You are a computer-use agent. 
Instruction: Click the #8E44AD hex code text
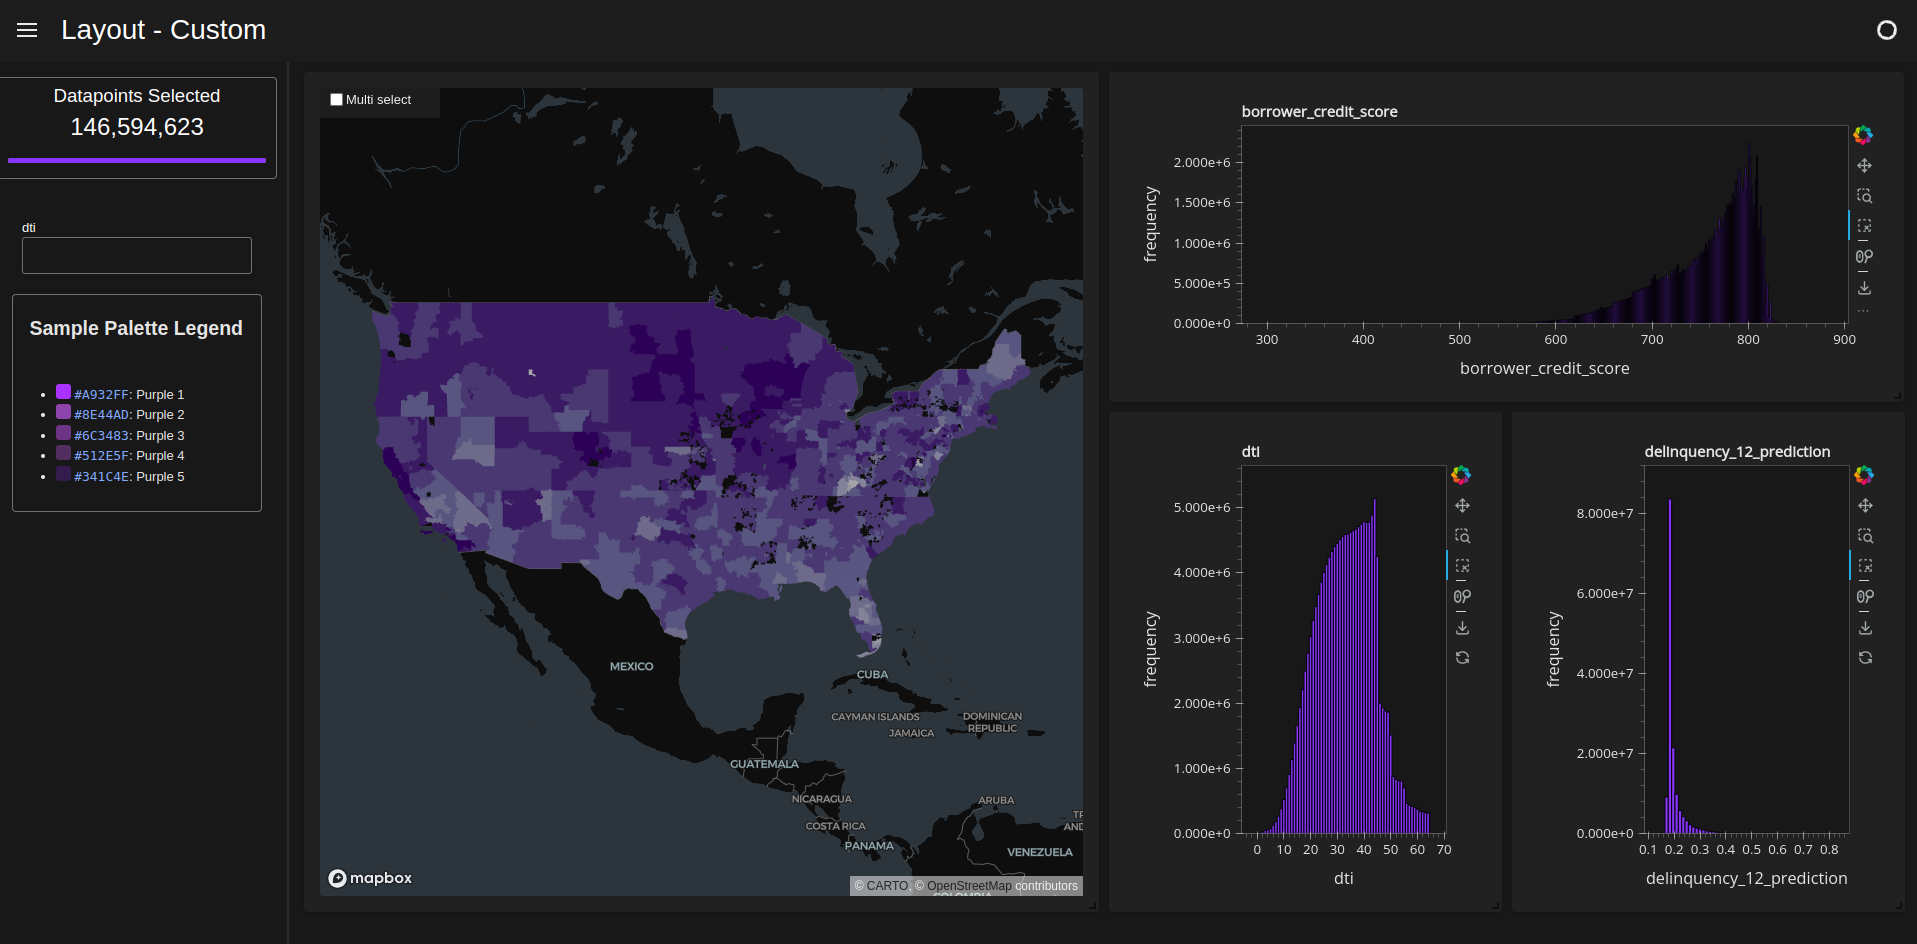tap(101, 415)
